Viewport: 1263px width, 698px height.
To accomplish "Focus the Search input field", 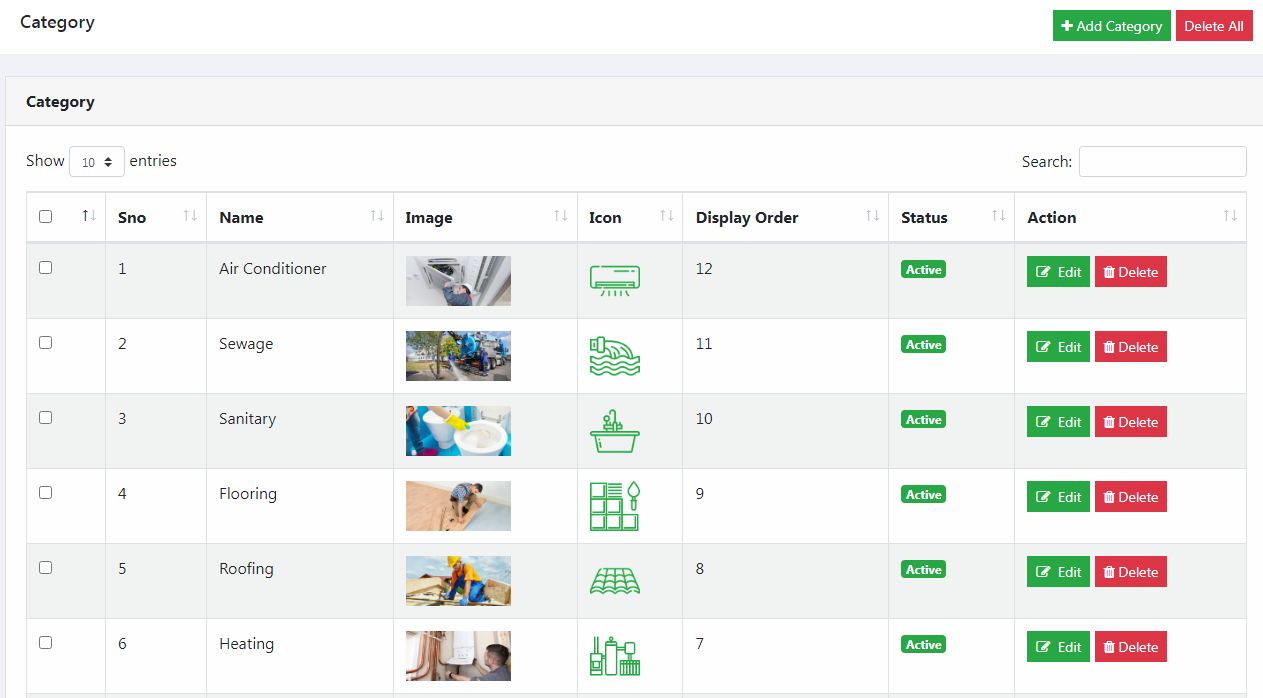I will pyautogui.click(x=1162, y=162).
